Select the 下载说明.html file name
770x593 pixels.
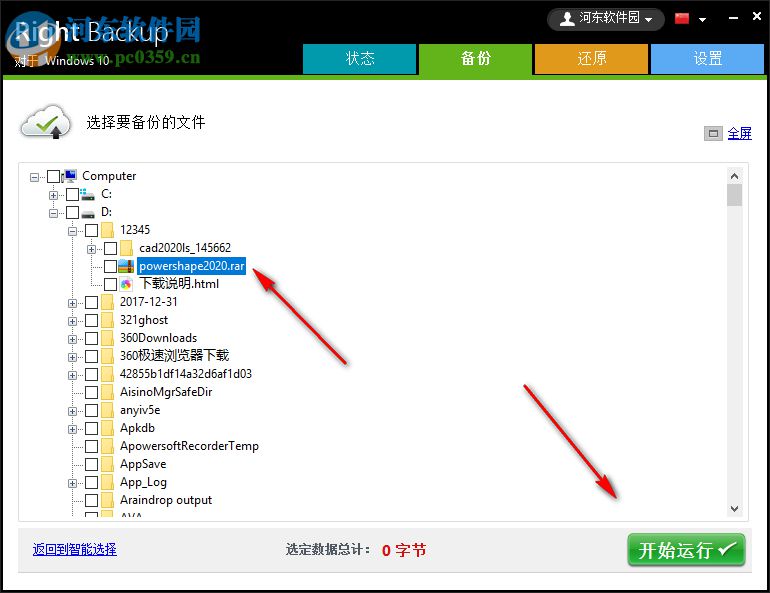[x=179, y=284]
